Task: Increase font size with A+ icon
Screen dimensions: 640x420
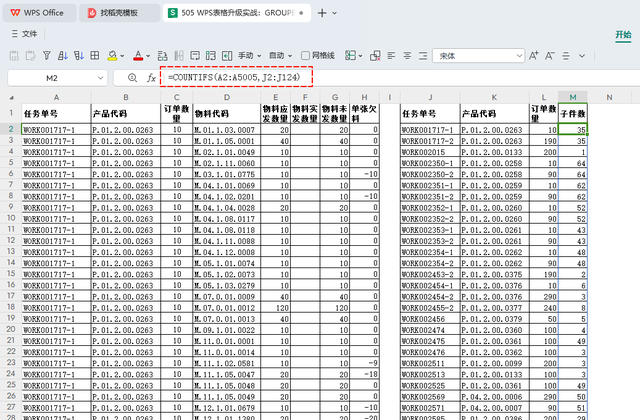Action: 533,56
